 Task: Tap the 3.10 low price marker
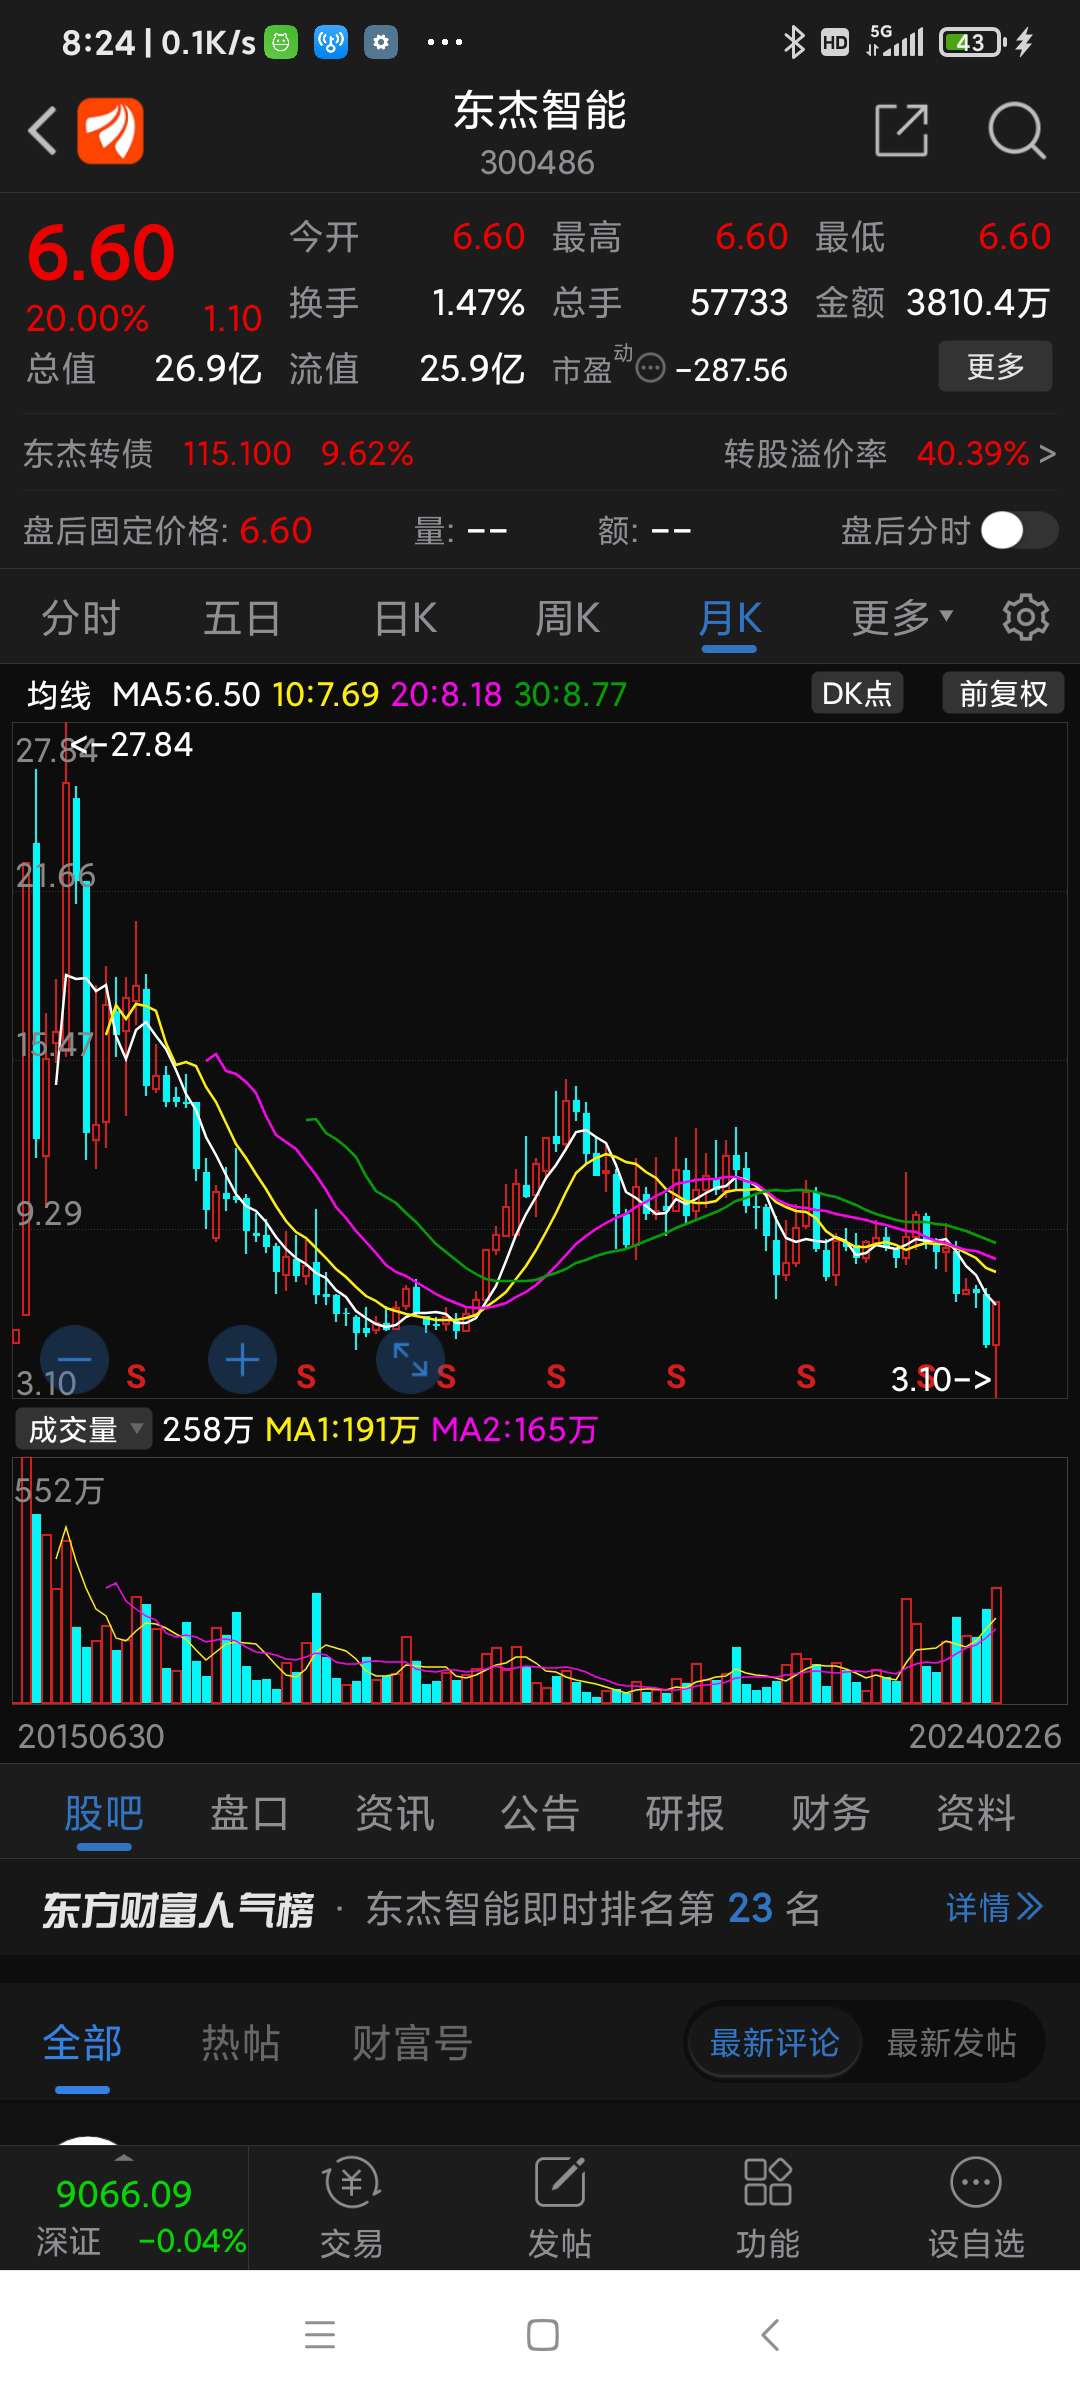coord(941,1380)
